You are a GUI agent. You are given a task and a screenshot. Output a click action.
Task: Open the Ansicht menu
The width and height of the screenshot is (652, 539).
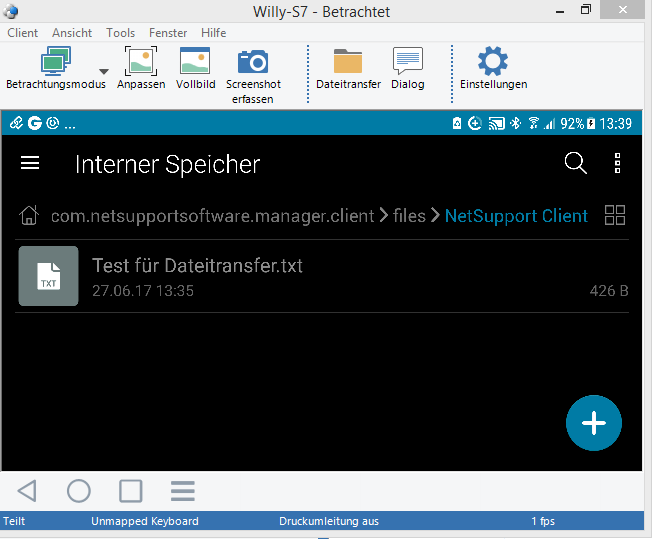pos(72,33)
